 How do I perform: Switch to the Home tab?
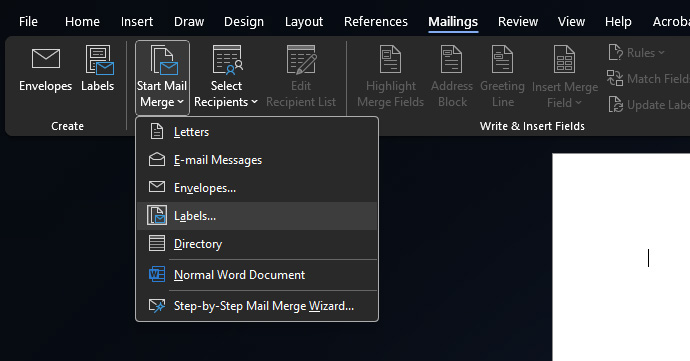82,22
